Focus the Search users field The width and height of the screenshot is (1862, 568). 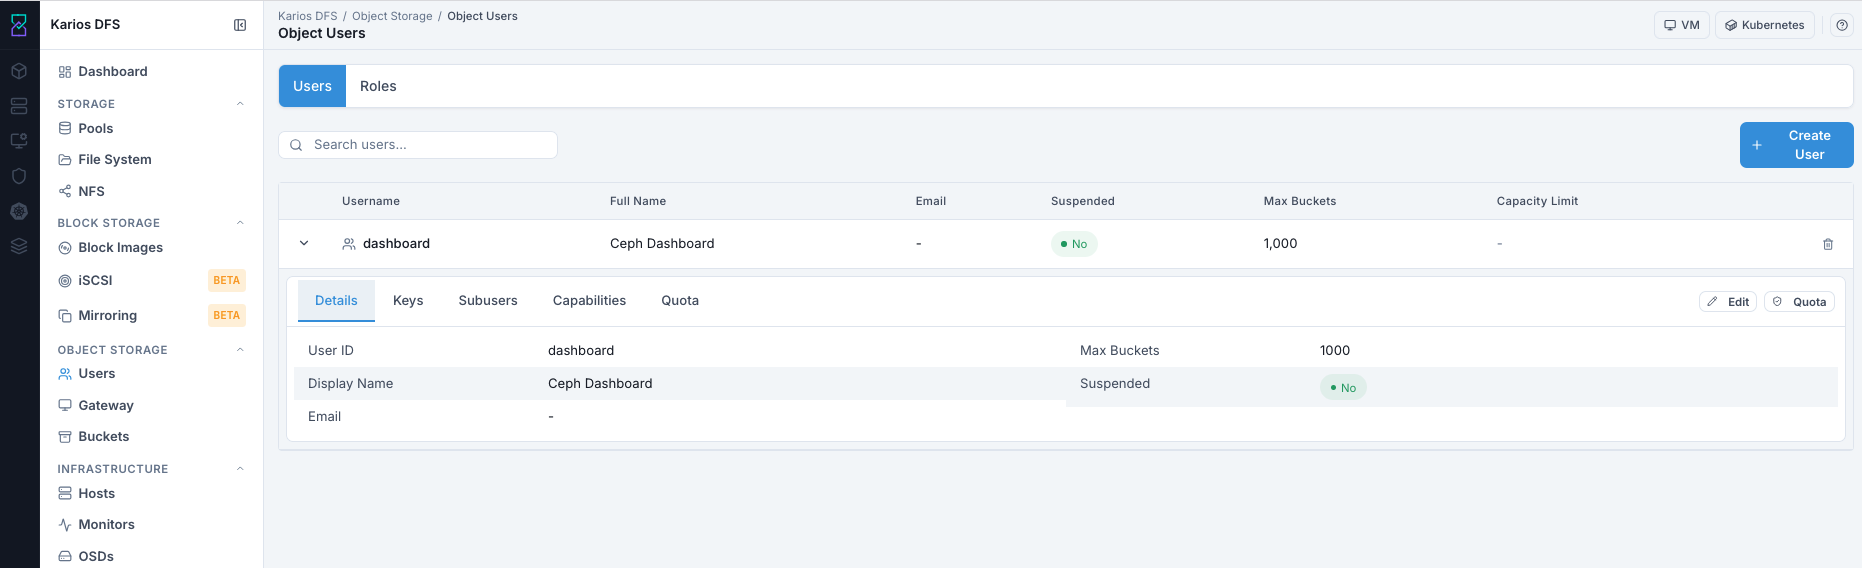click(418, 145)
